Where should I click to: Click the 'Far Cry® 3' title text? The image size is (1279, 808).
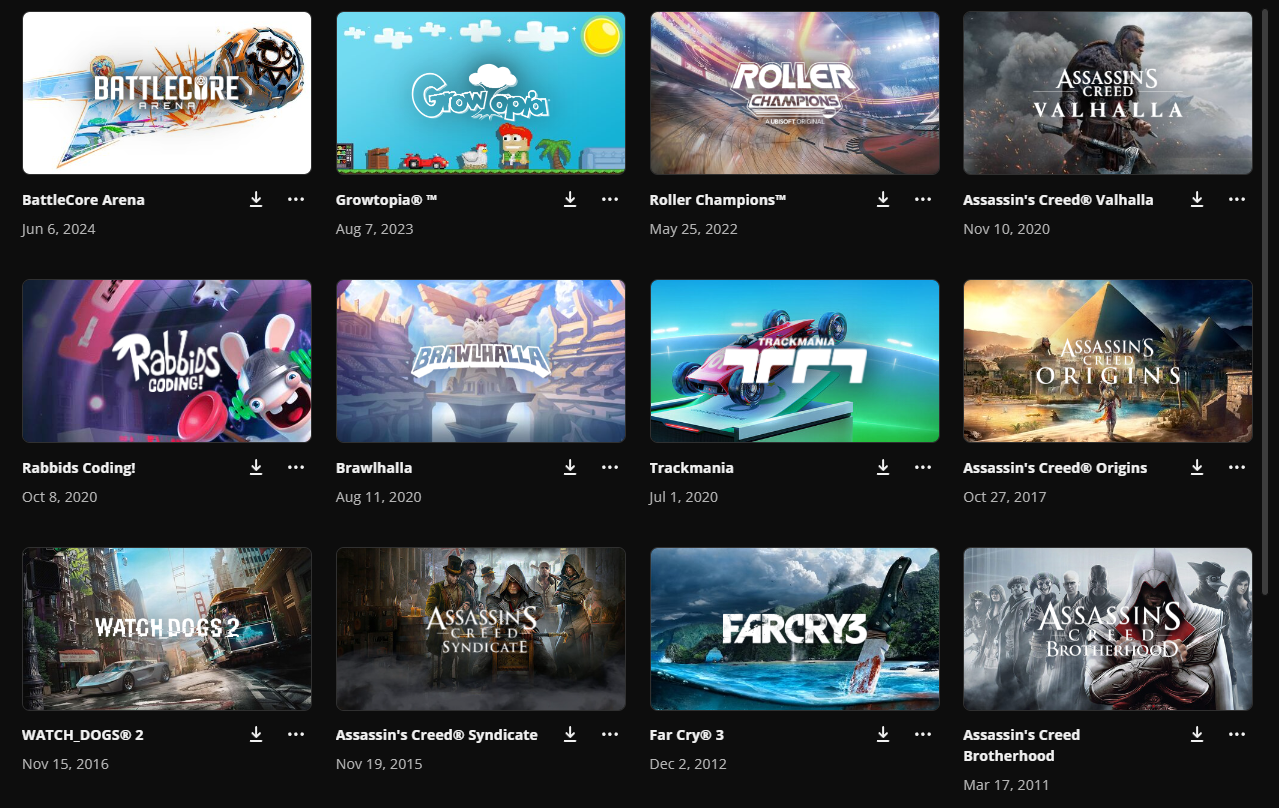pyautogui.click(x=687, y=735)
